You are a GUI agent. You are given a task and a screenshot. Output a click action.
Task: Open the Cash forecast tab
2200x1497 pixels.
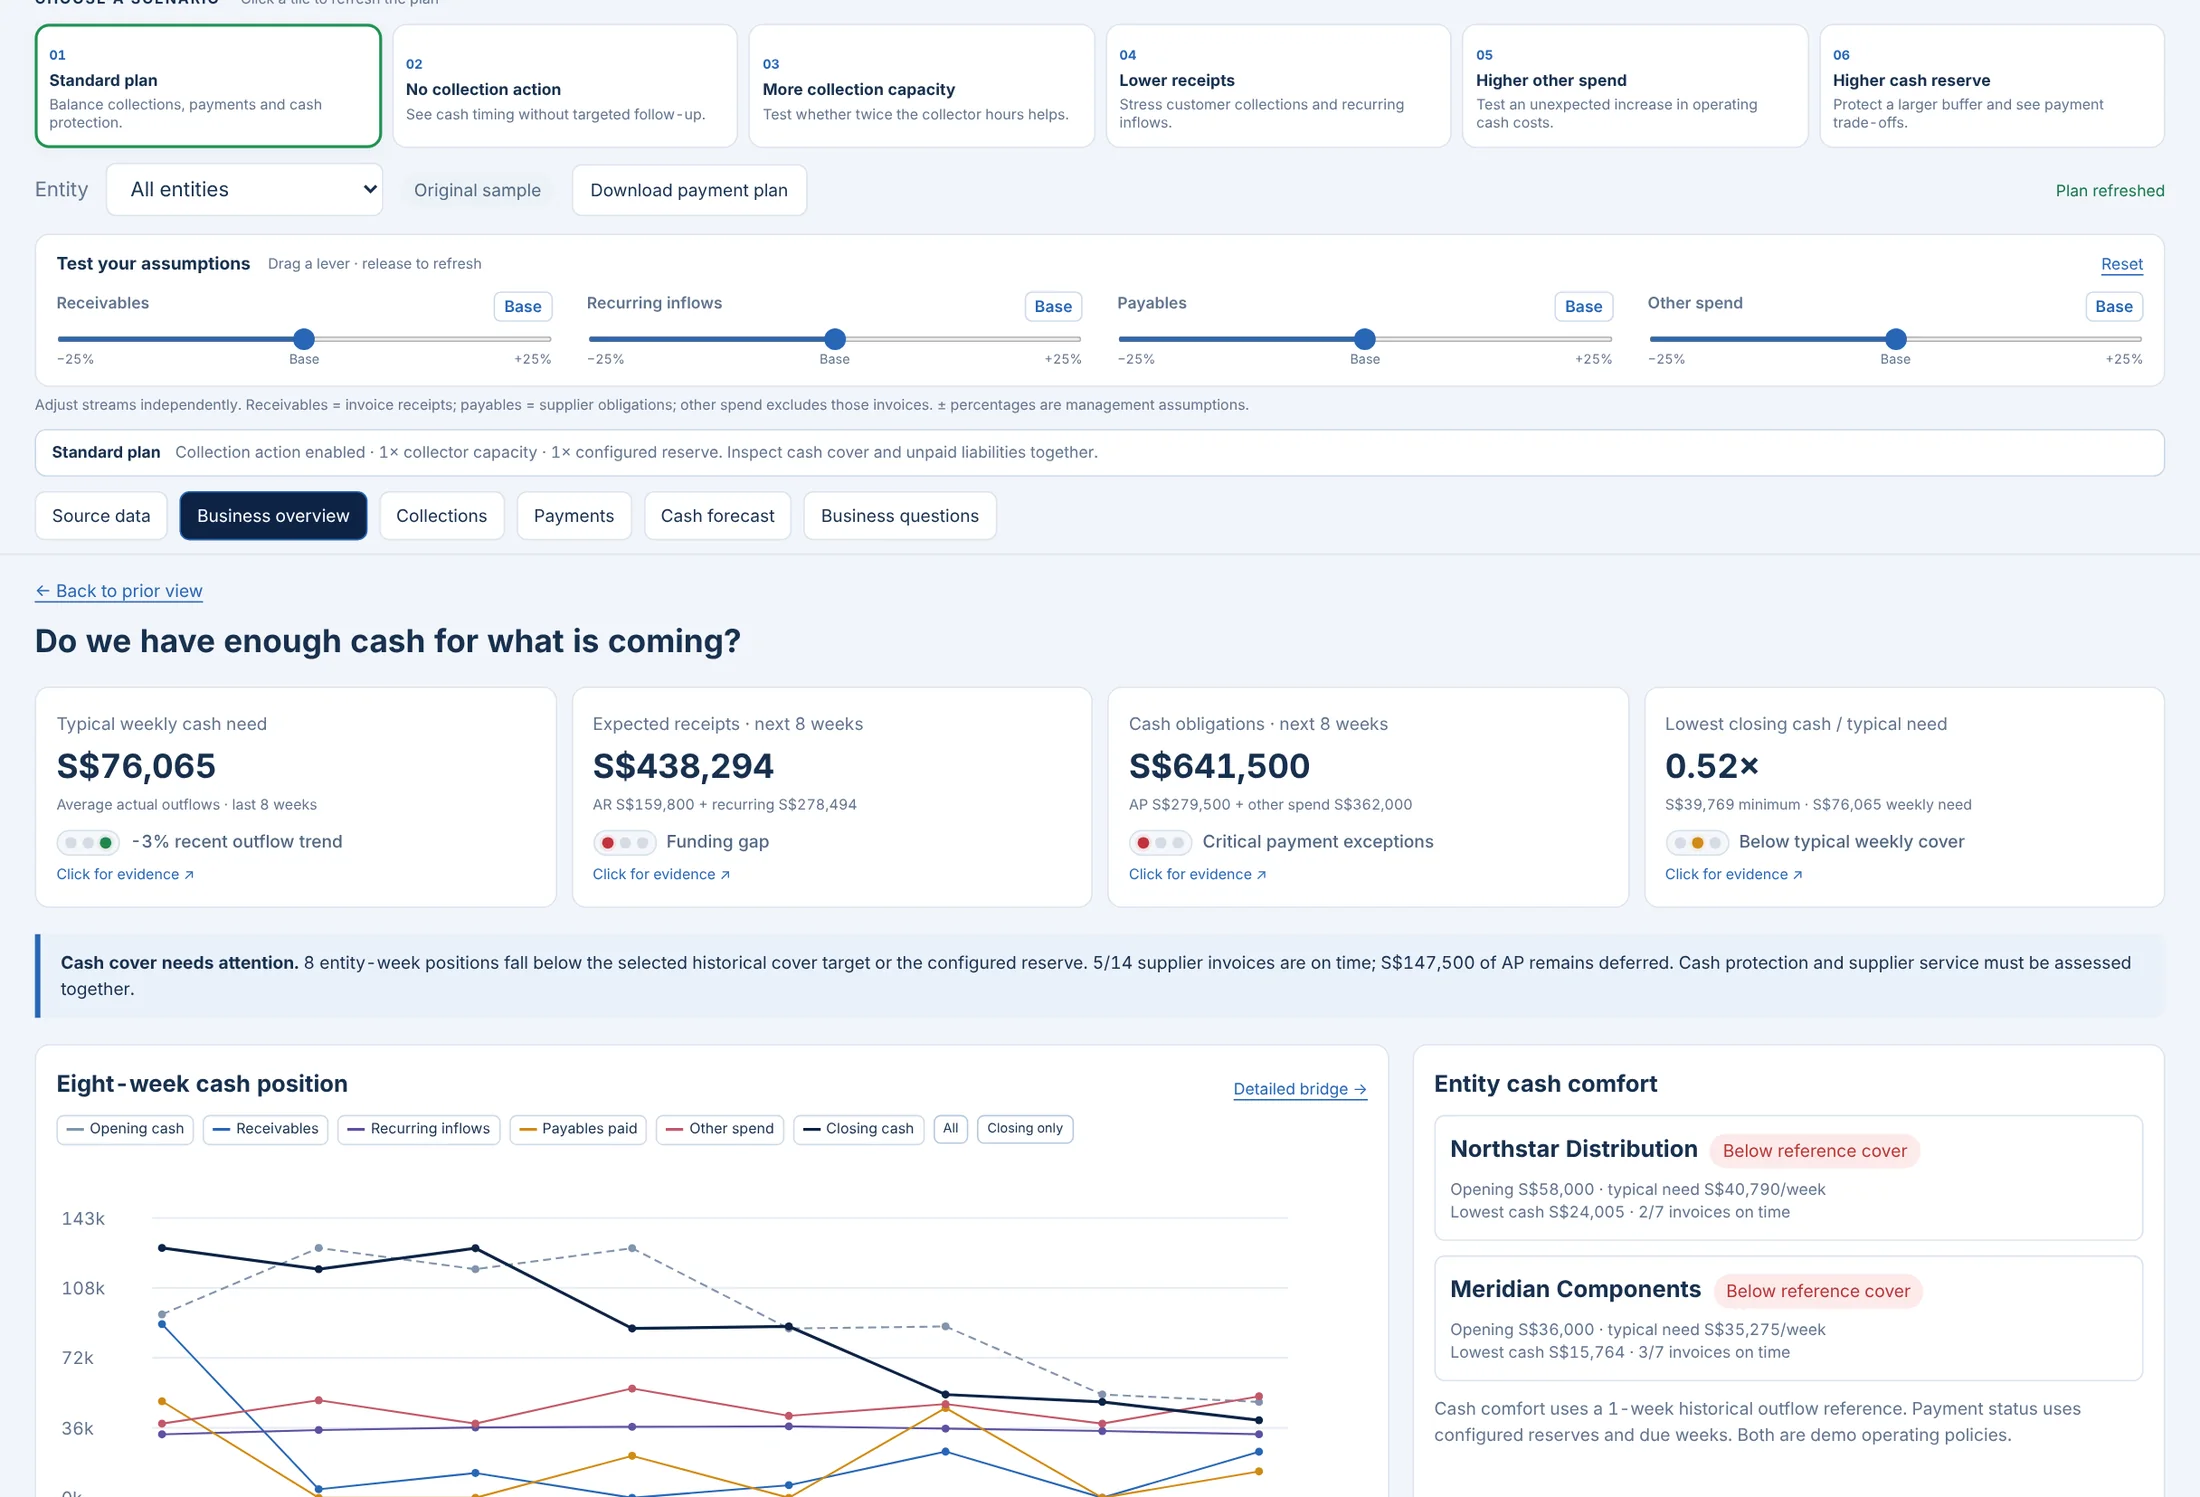(x=717, y=516)
